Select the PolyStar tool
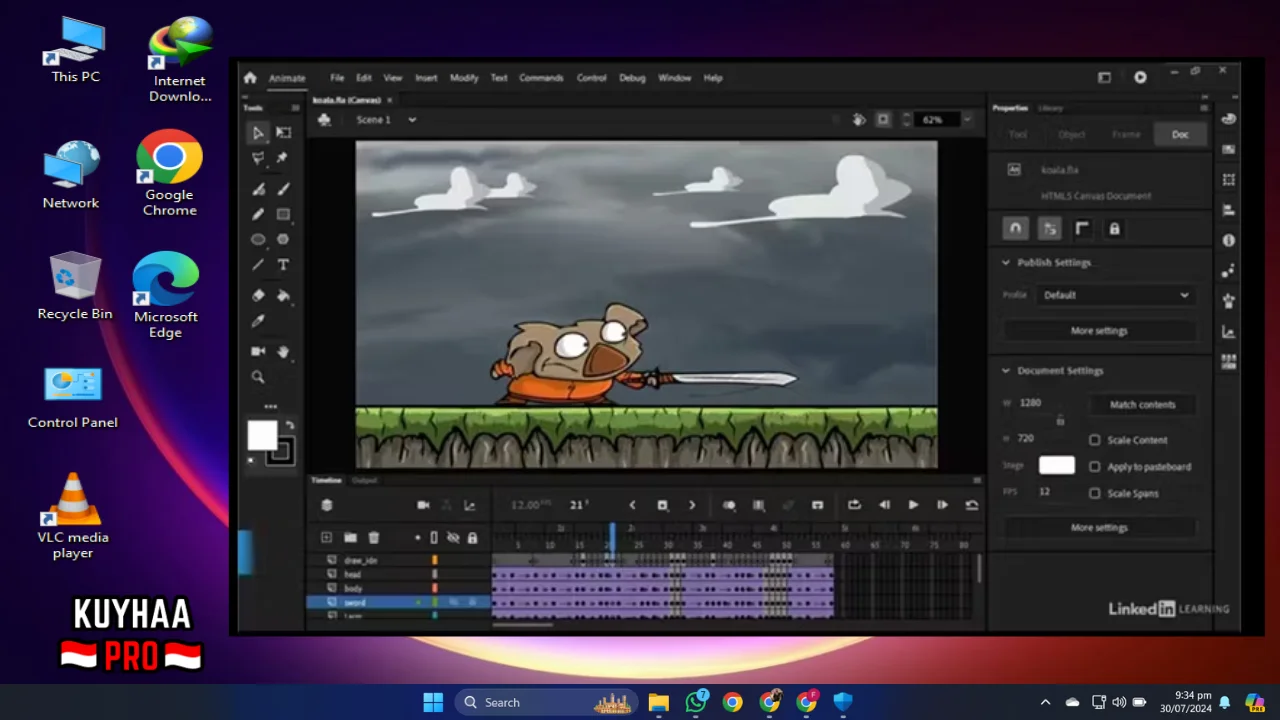The height and width of the screenshot is (720, 1280). [283, 239]
